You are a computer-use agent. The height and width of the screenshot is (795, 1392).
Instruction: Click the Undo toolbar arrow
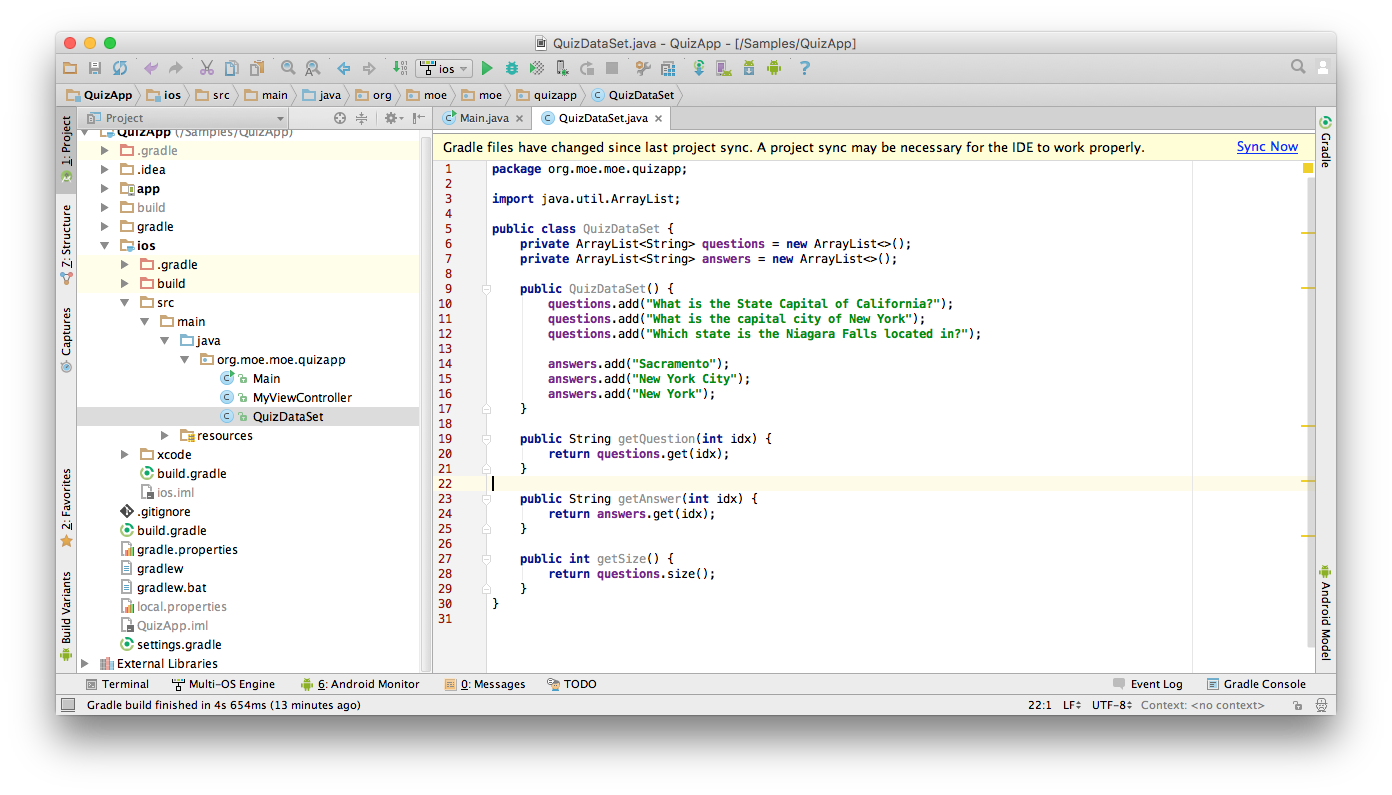[x=151, y=68]
